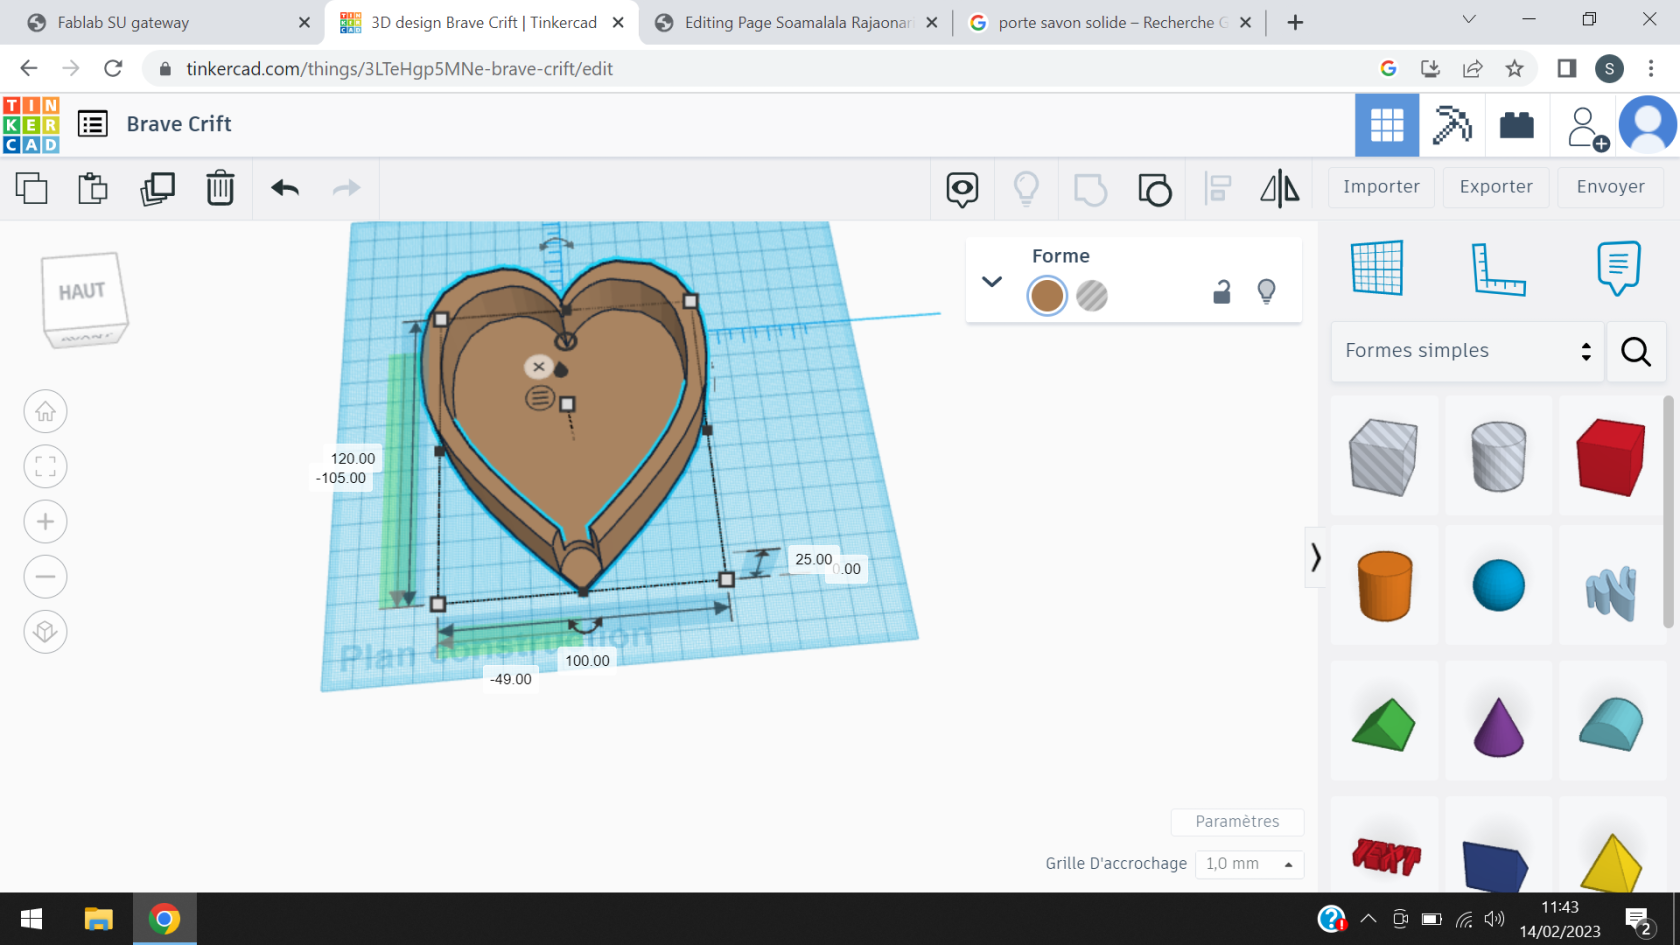Open the Notes tool

pyautogui.click(x=1618, y=268)
